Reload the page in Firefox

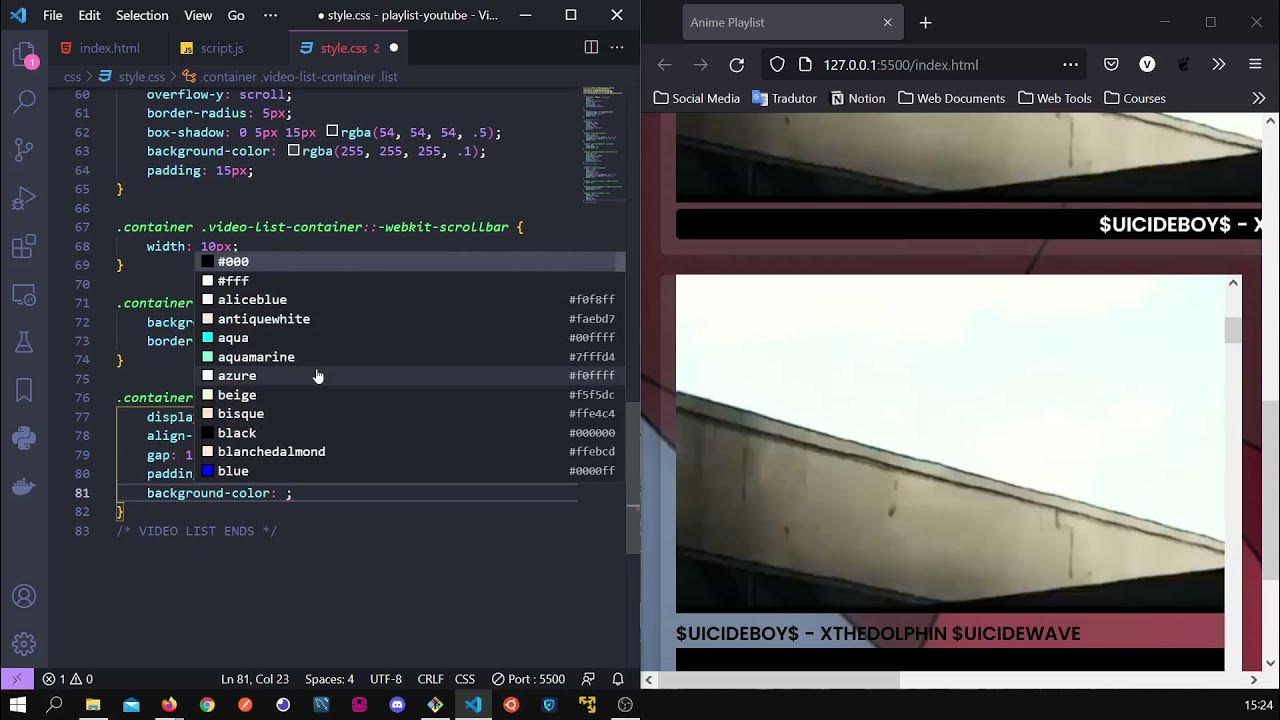(x=737, y=65)
